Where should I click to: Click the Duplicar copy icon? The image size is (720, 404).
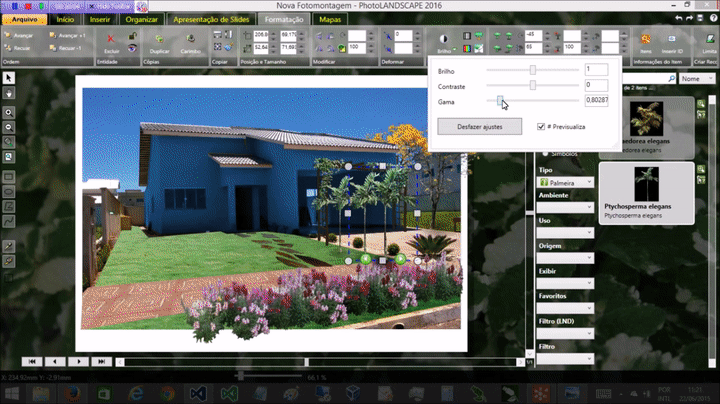point(159,39)
